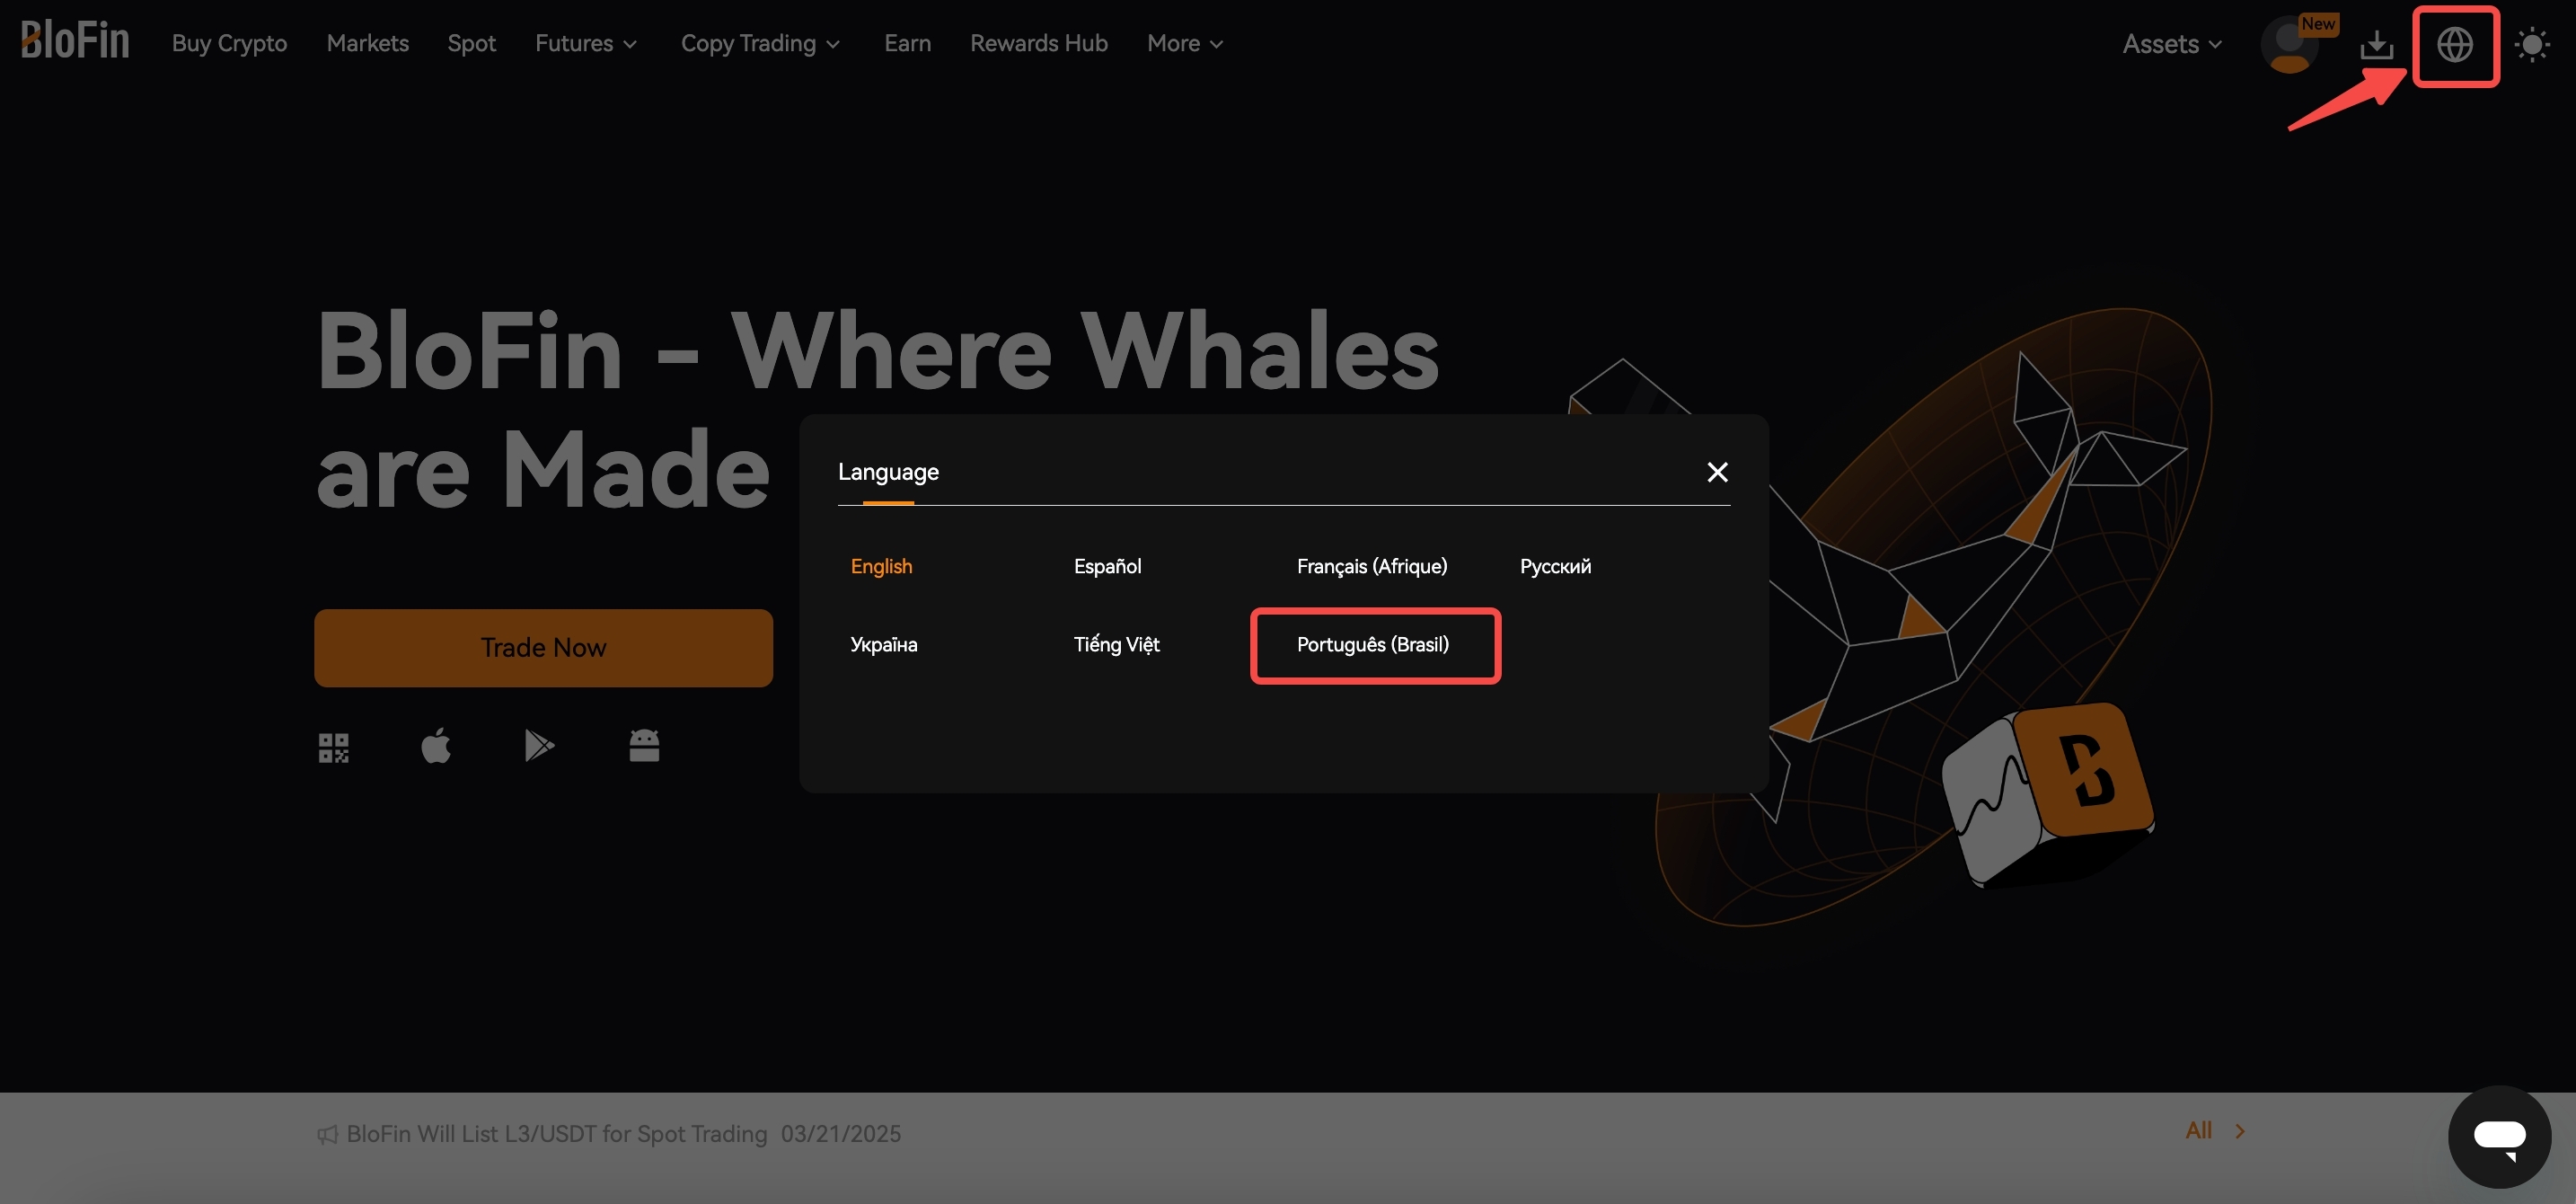Choose Україна language
This screenshot has width=2576, height=1204.
click(883, 644)
